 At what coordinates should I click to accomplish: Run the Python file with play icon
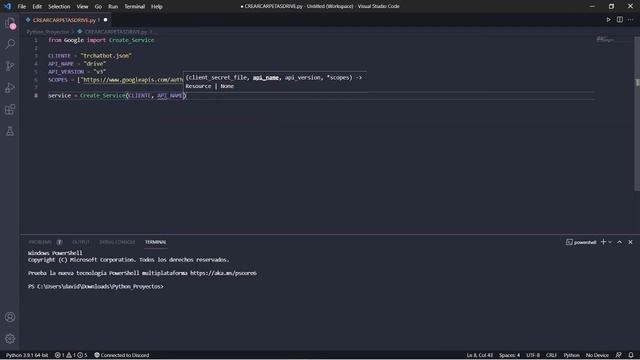(608, 20)
